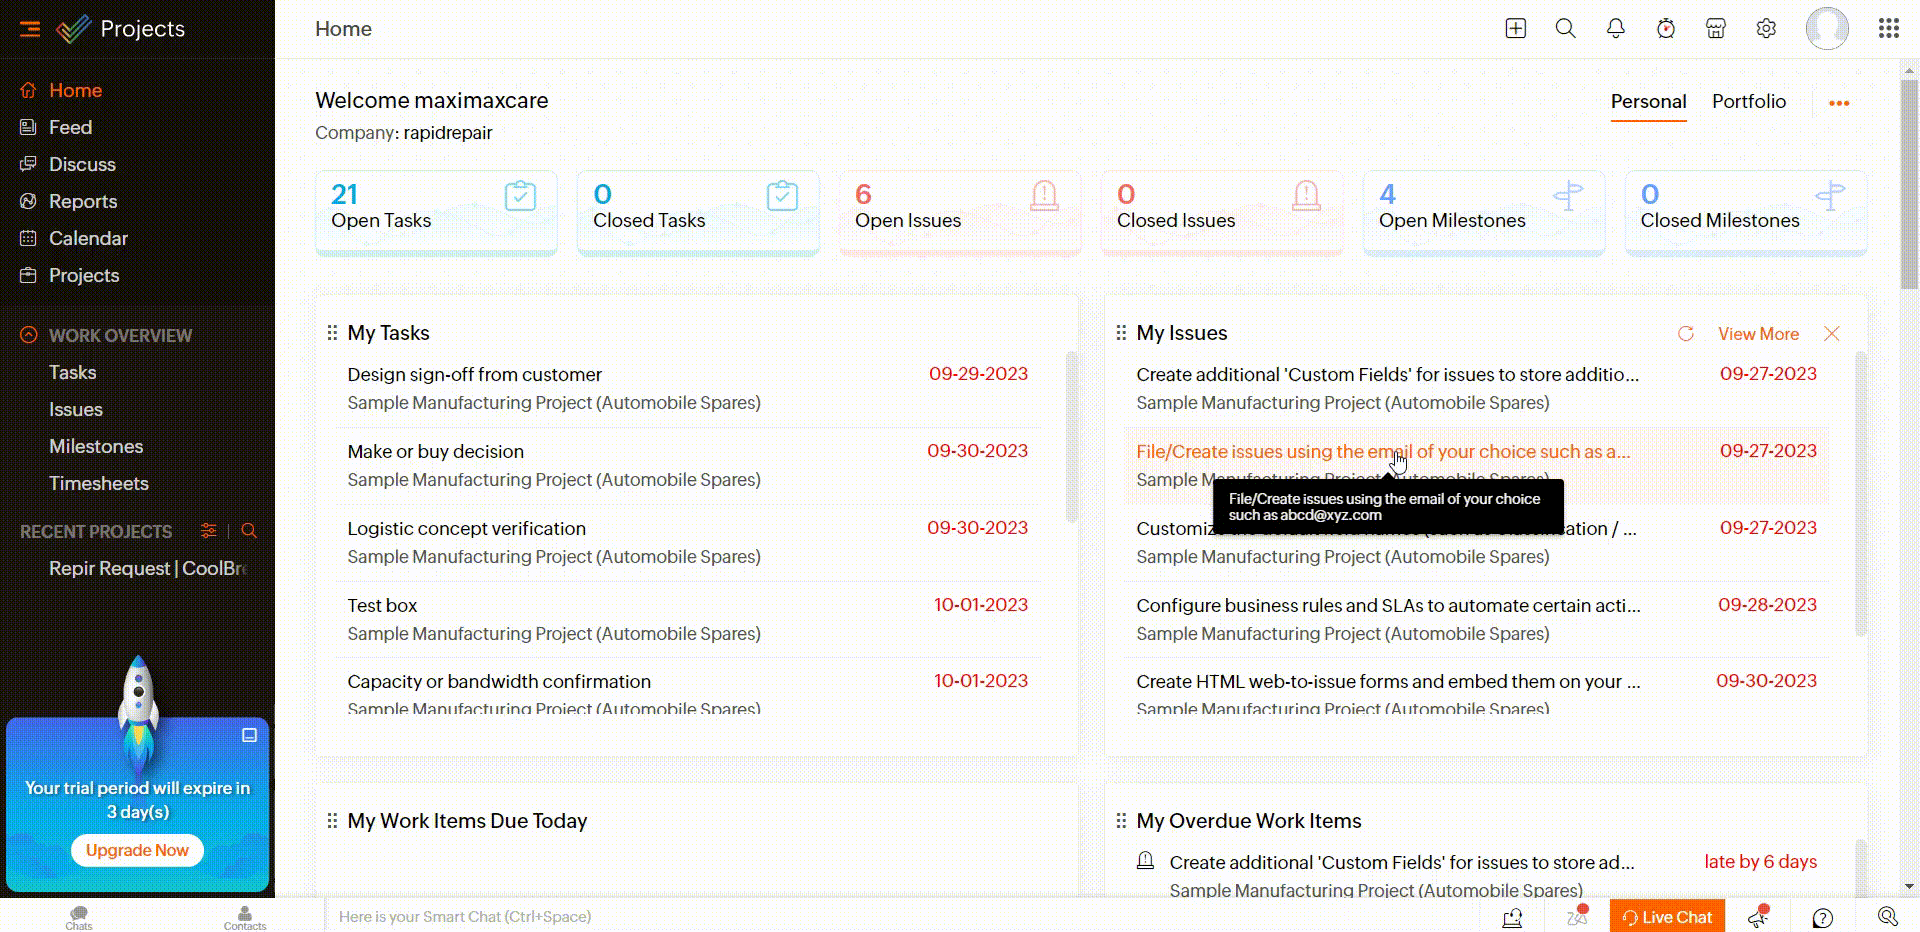This screenshot has height=932, width=1920.
Task: Collapse the Work Overview section
Action: coord(29,336)
